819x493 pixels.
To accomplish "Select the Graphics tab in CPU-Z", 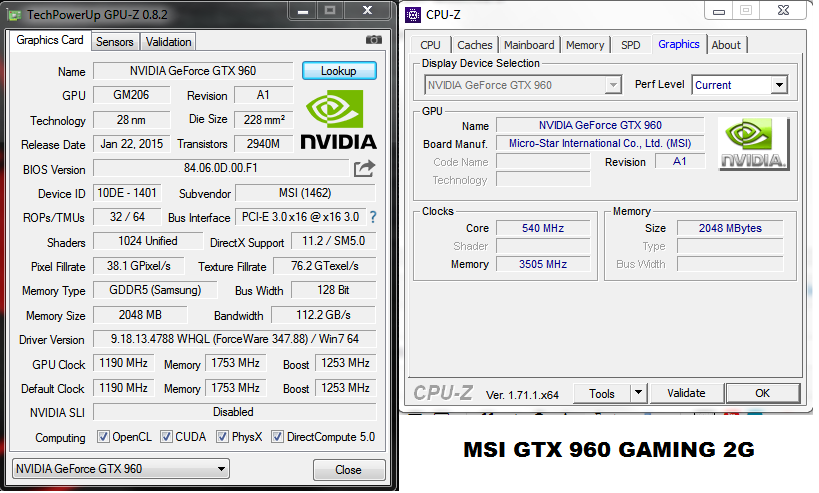I will (678, 44).
